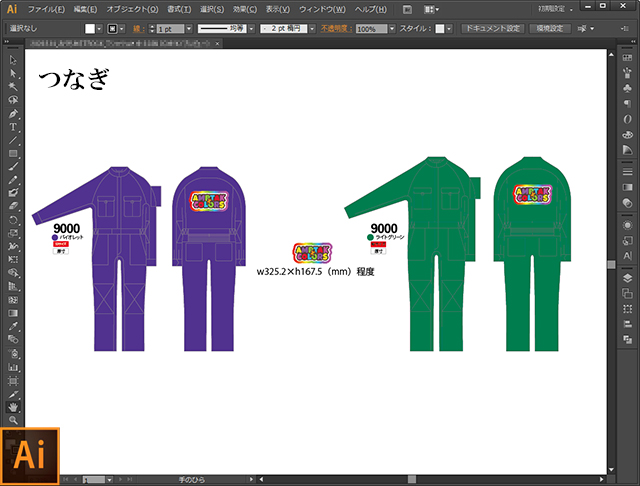Viewport: 640px width, 486px height.
Task: Open the Transparency panel
Action: click(627, 202)
